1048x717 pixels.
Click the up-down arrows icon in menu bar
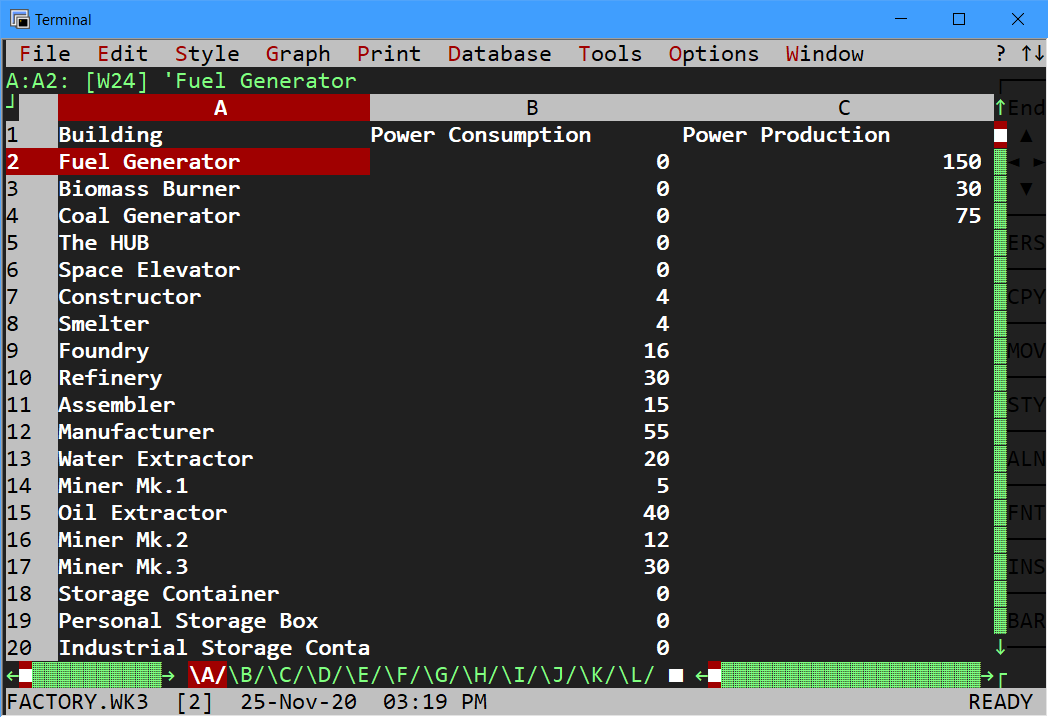(1033, 53)
